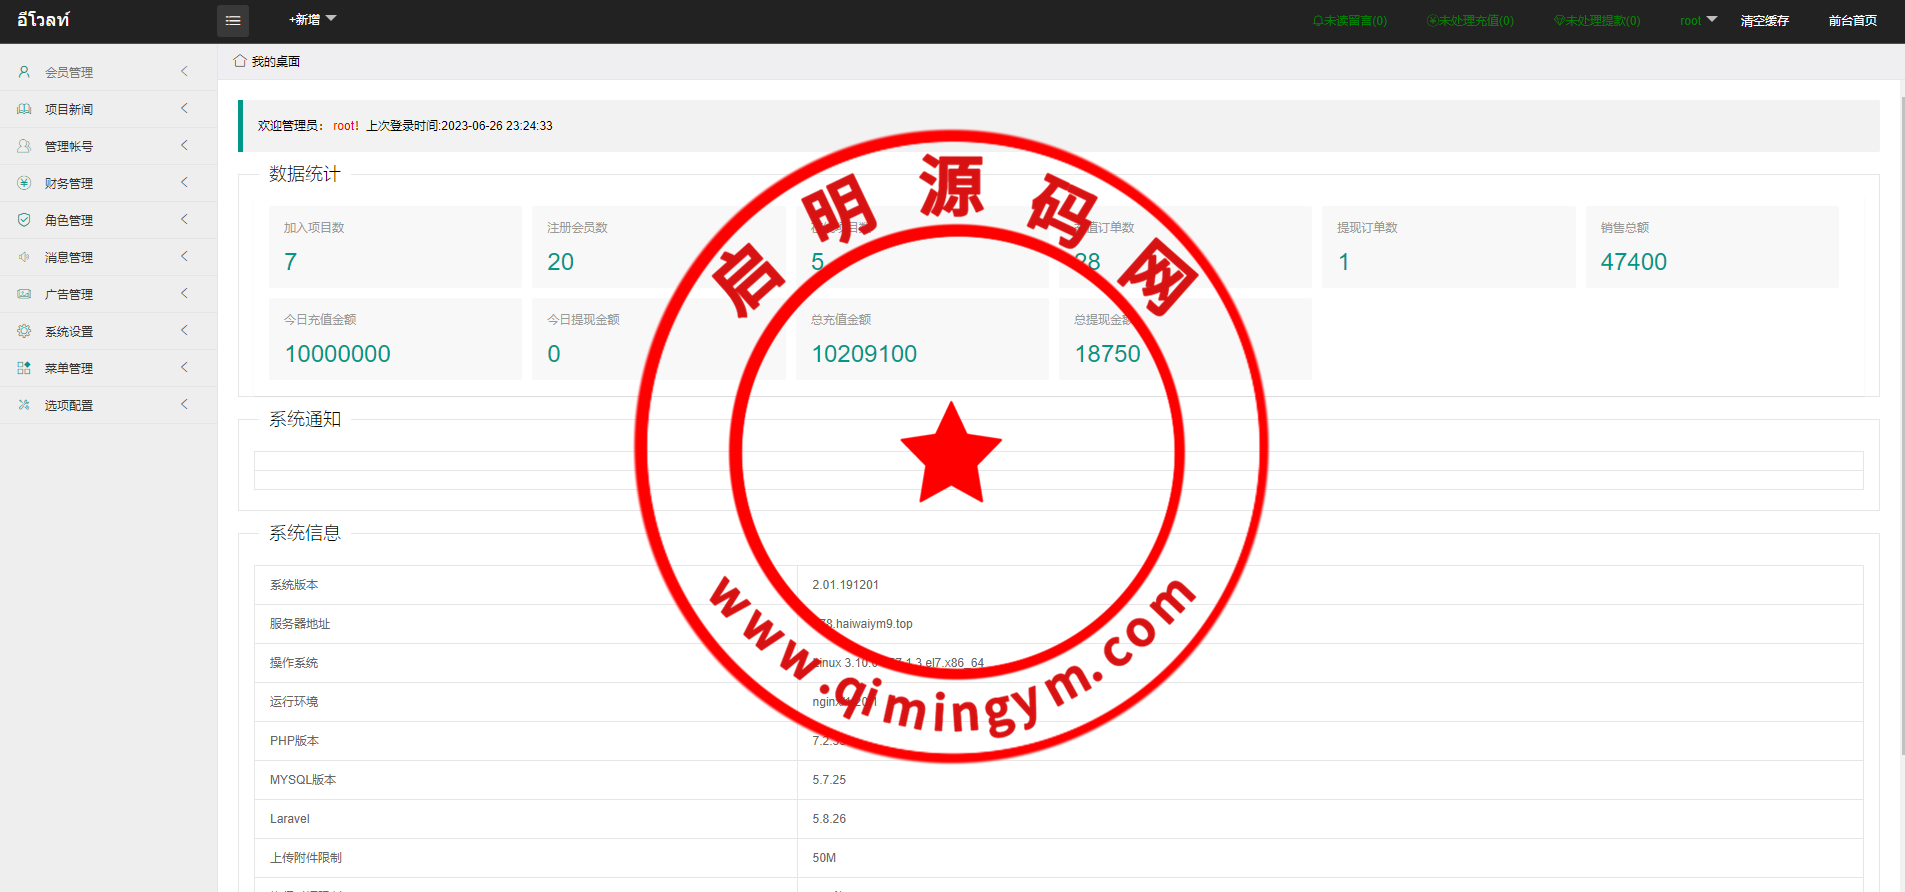Select the 我的桌面 tab
The height and width of the screenshot is (892, 1905).
click(275, 62)
